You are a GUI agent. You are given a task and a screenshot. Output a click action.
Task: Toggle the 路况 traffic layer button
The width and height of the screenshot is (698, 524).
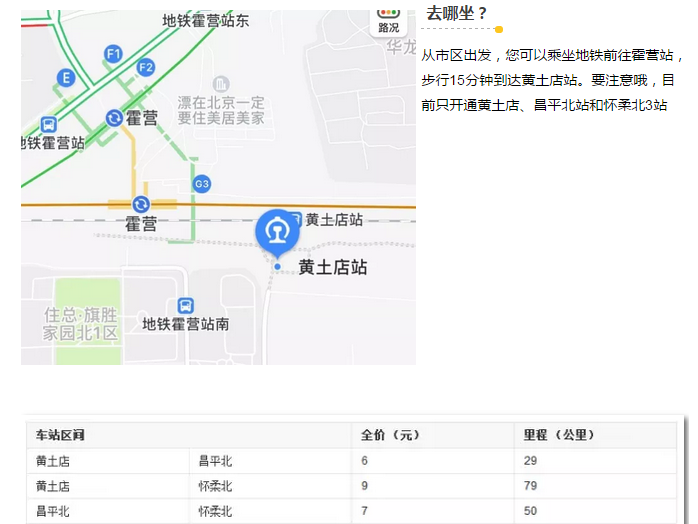tap(388, 18)
